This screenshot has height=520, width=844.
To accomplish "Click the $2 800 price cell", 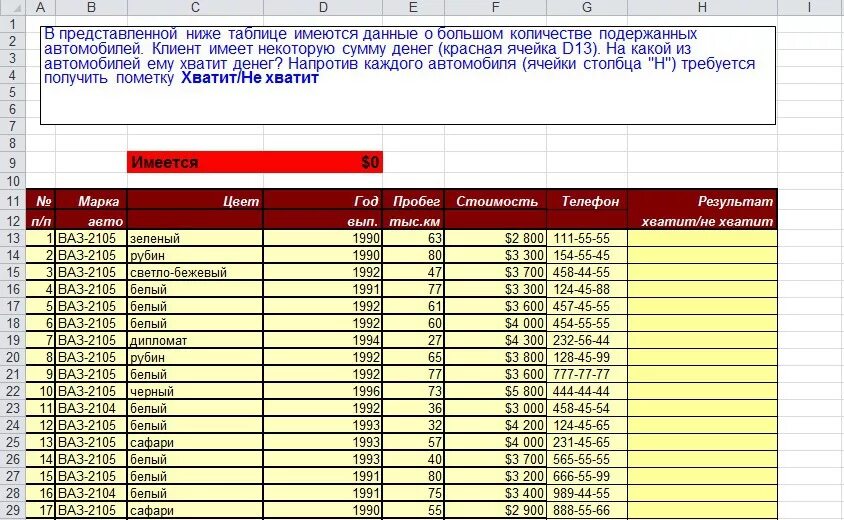I will pos(495,238).
